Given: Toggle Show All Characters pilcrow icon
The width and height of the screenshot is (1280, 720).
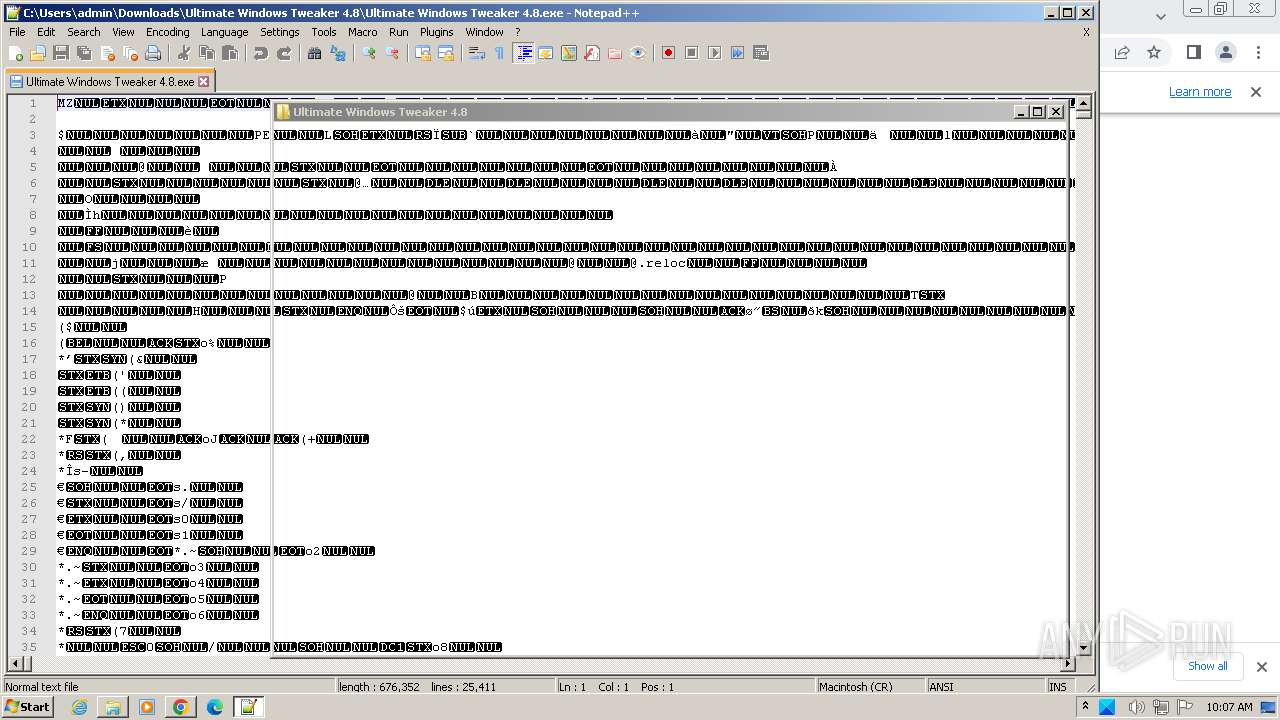Looking at the screenshot, I should pyautogui.click(x=499, y=53).
